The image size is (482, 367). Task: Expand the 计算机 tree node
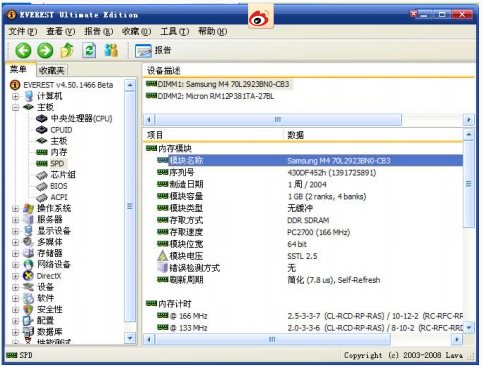[x=15, y=96]
